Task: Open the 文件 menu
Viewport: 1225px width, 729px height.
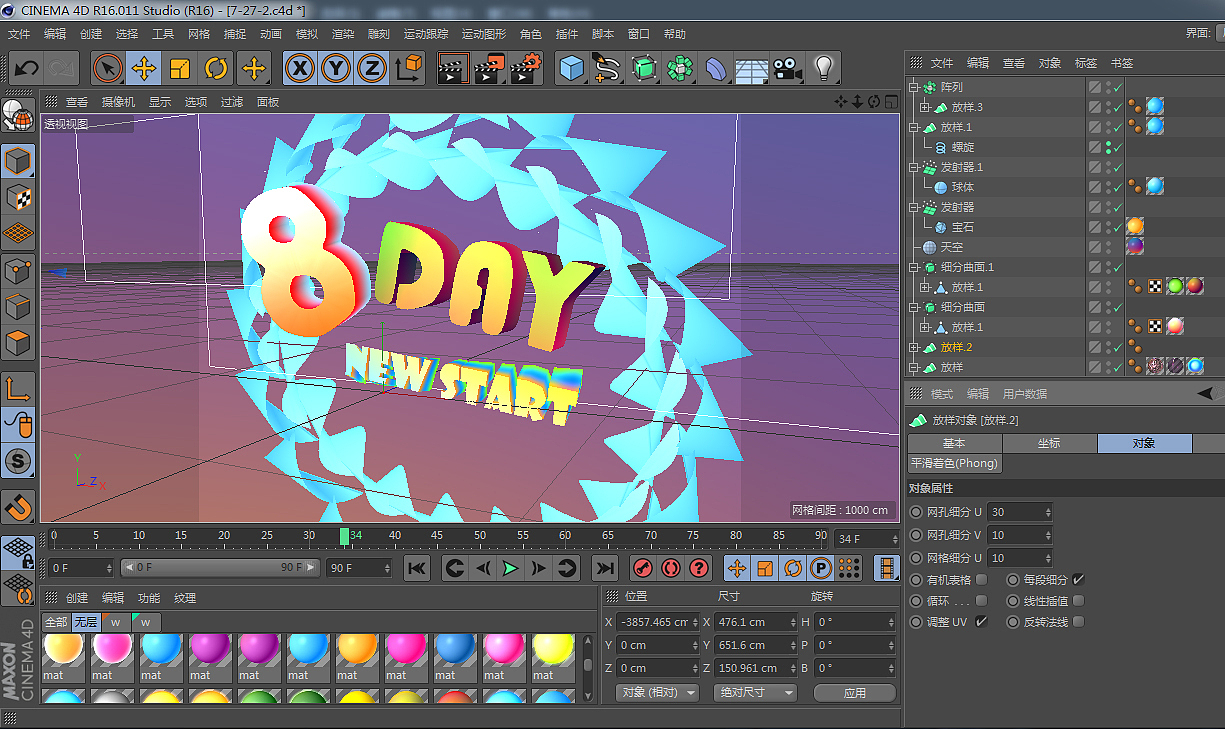Action: (x=19, y=33)
